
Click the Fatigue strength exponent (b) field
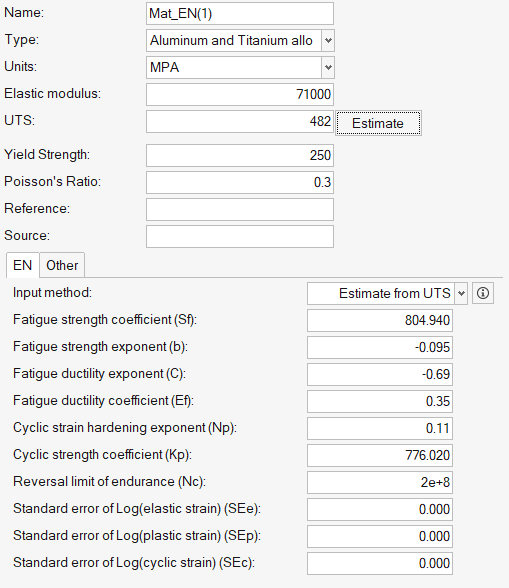pyautogui.click(x=380, y=347)
